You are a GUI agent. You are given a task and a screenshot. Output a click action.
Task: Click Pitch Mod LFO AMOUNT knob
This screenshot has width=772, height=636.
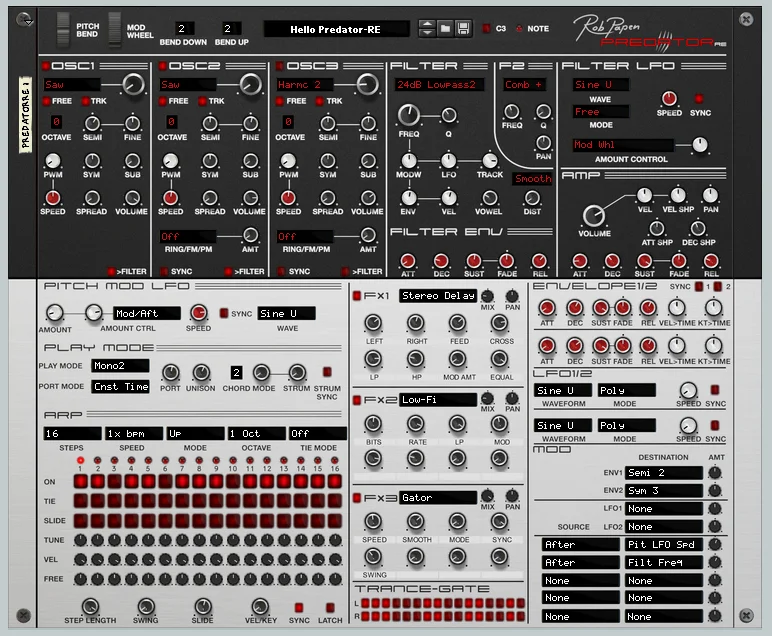coord(54,313)
